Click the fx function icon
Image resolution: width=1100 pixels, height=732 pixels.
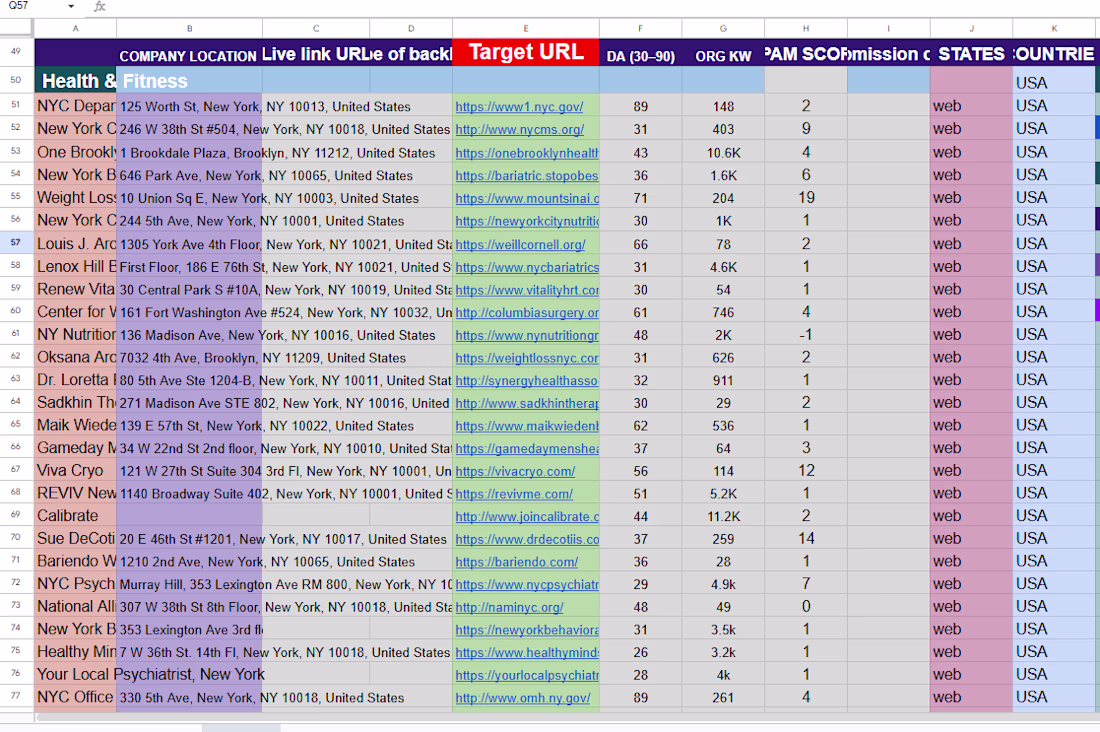(x=100, y=6)
